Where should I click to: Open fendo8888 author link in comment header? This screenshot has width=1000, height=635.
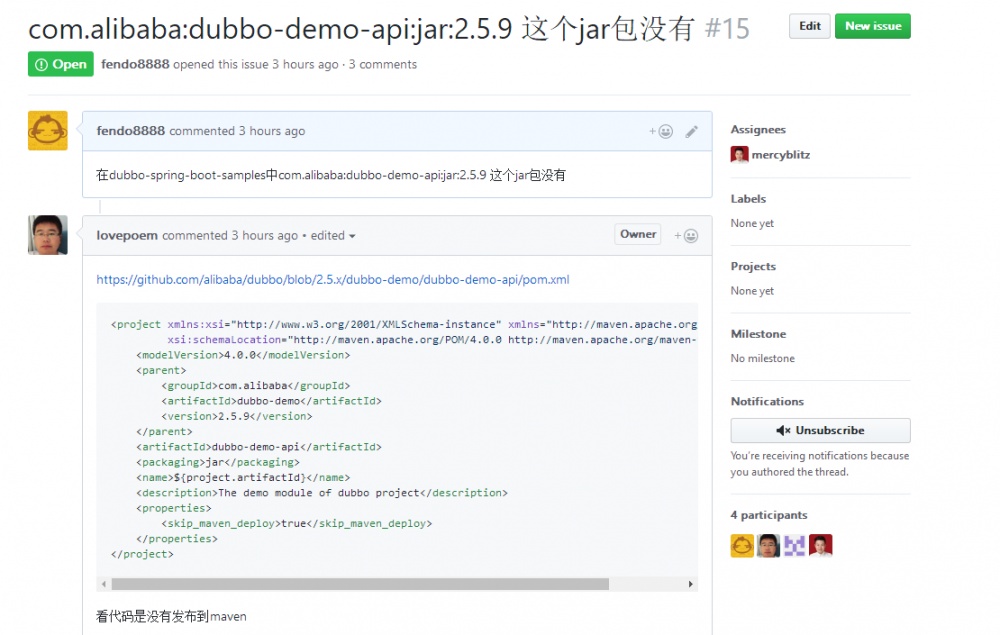click(x=131, y=131)
